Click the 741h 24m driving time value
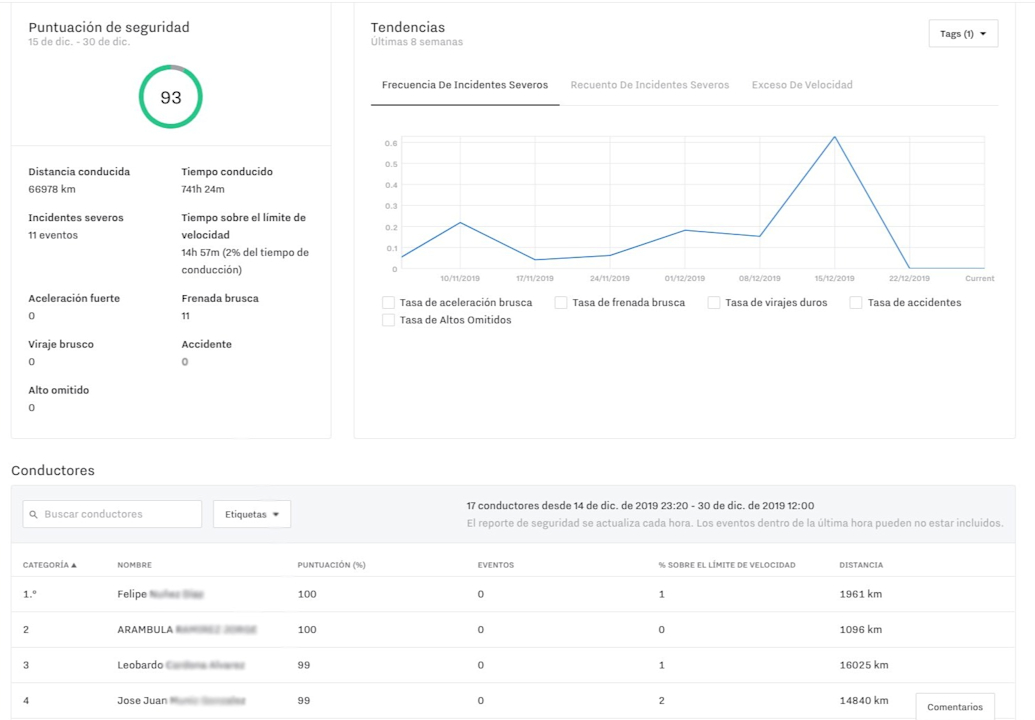1035x720 pixels. point(203,189)
